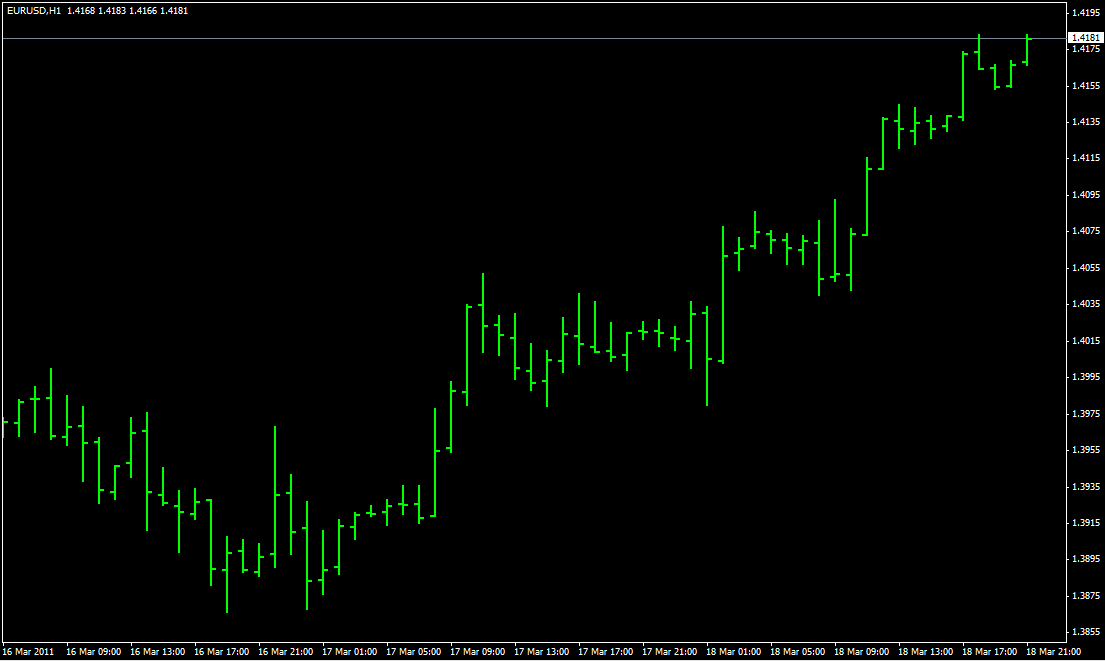This screenshot has height=661, width=1105.
Task: Click the 18 Mar 05:00 time label
Action: [798, 652]
